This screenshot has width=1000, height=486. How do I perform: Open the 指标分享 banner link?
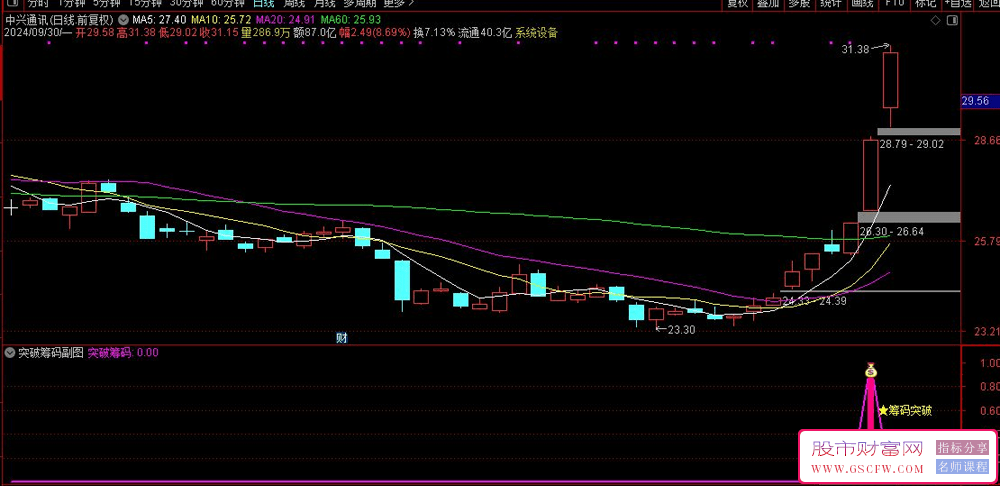coord(962,448)
